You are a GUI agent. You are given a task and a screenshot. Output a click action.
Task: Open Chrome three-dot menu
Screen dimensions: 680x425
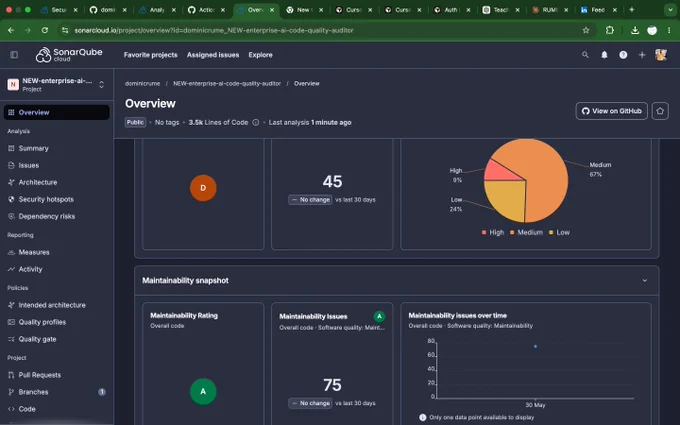point(669,30)
